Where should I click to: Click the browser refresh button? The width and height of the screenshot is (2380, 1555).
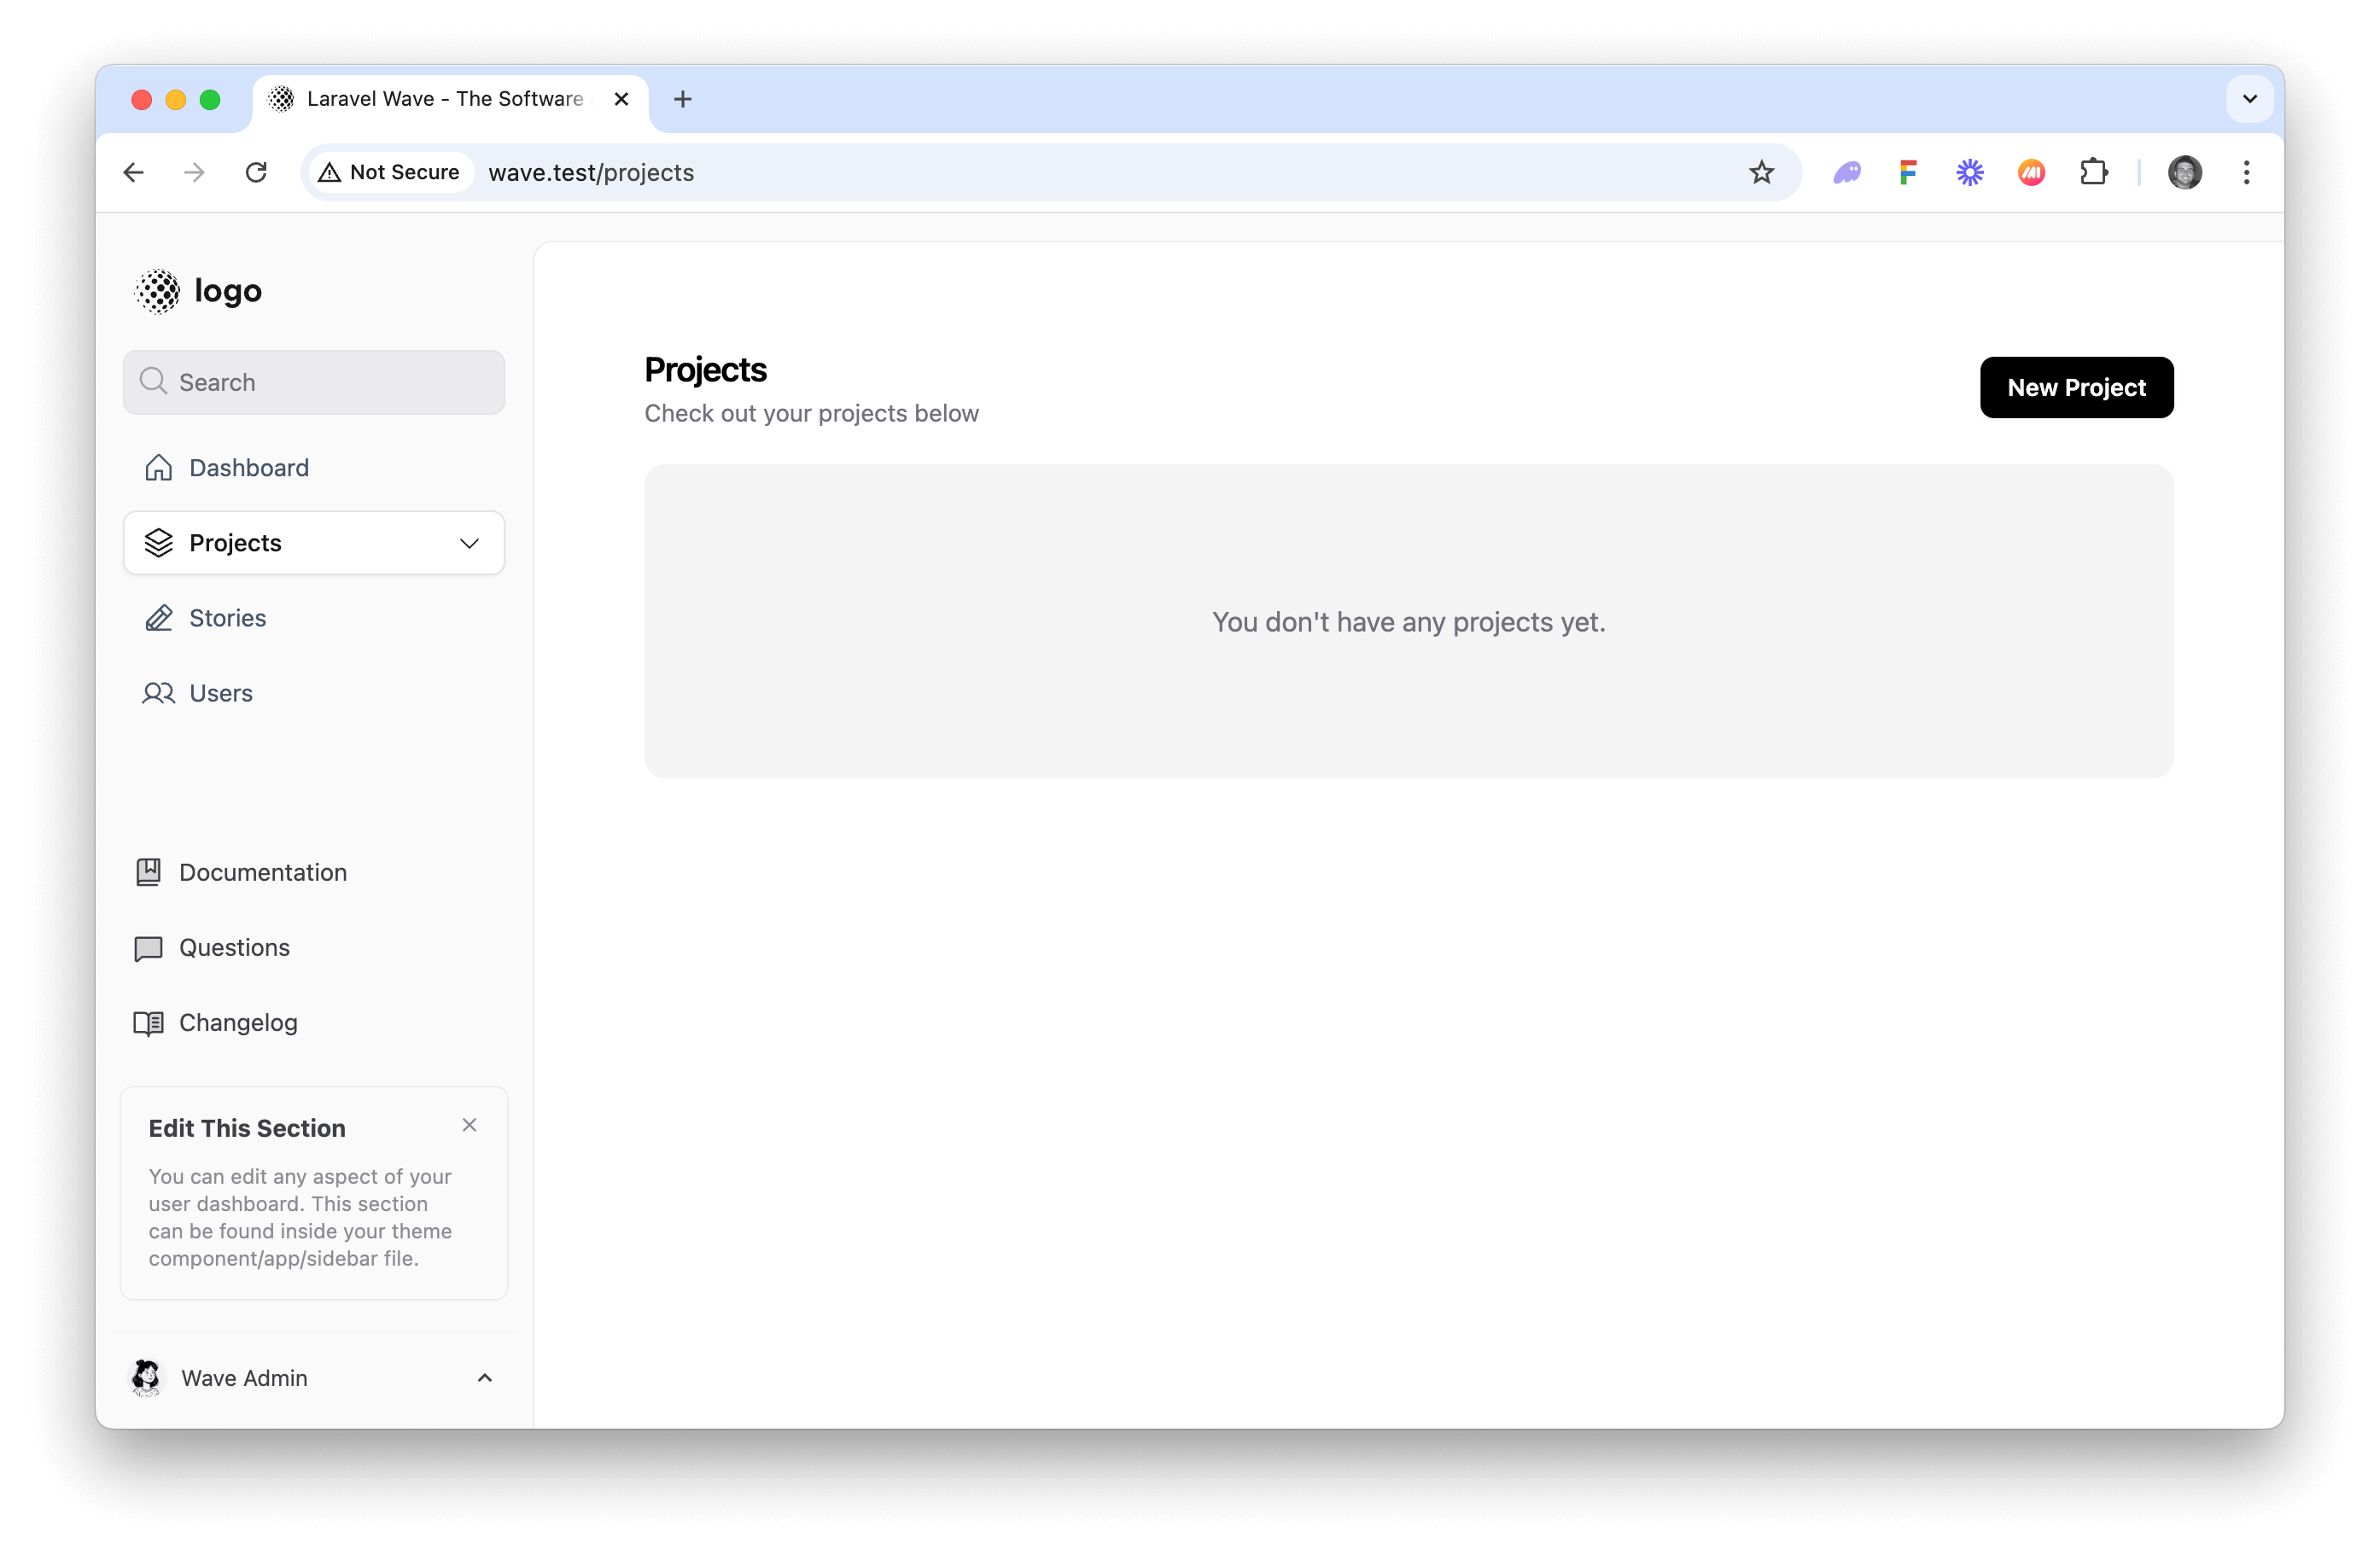tap(255, 172)
